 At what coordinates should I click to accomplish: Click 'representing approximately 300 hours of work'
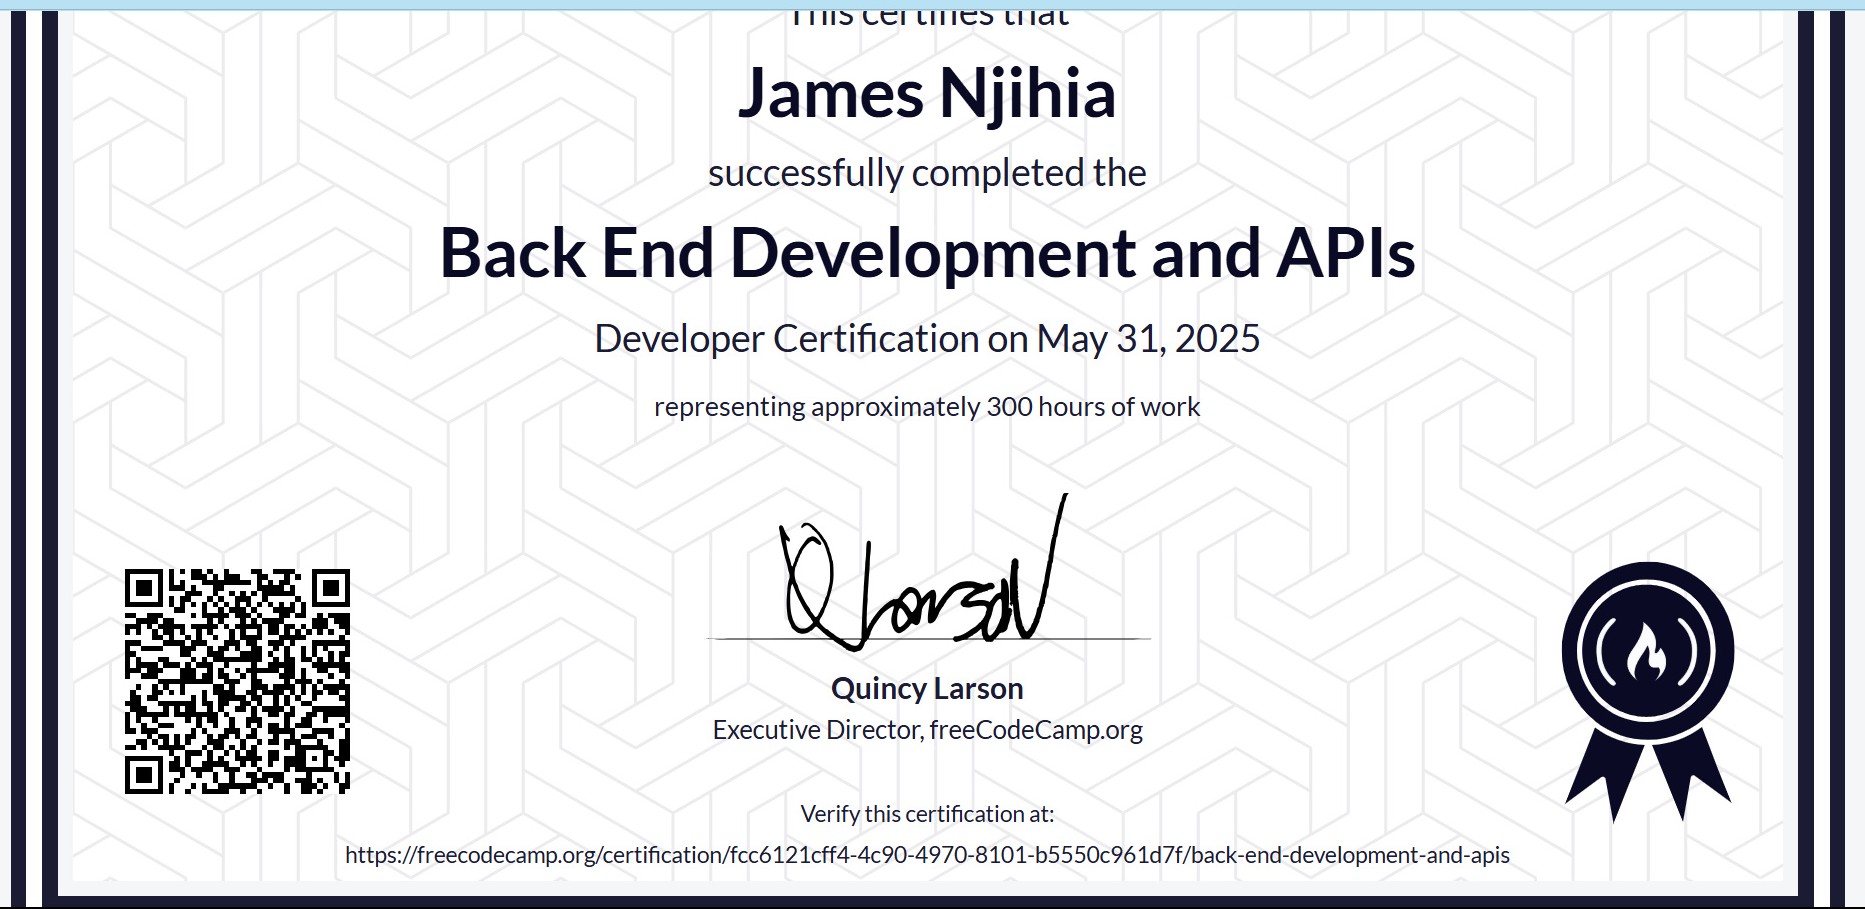pos(927,407)
